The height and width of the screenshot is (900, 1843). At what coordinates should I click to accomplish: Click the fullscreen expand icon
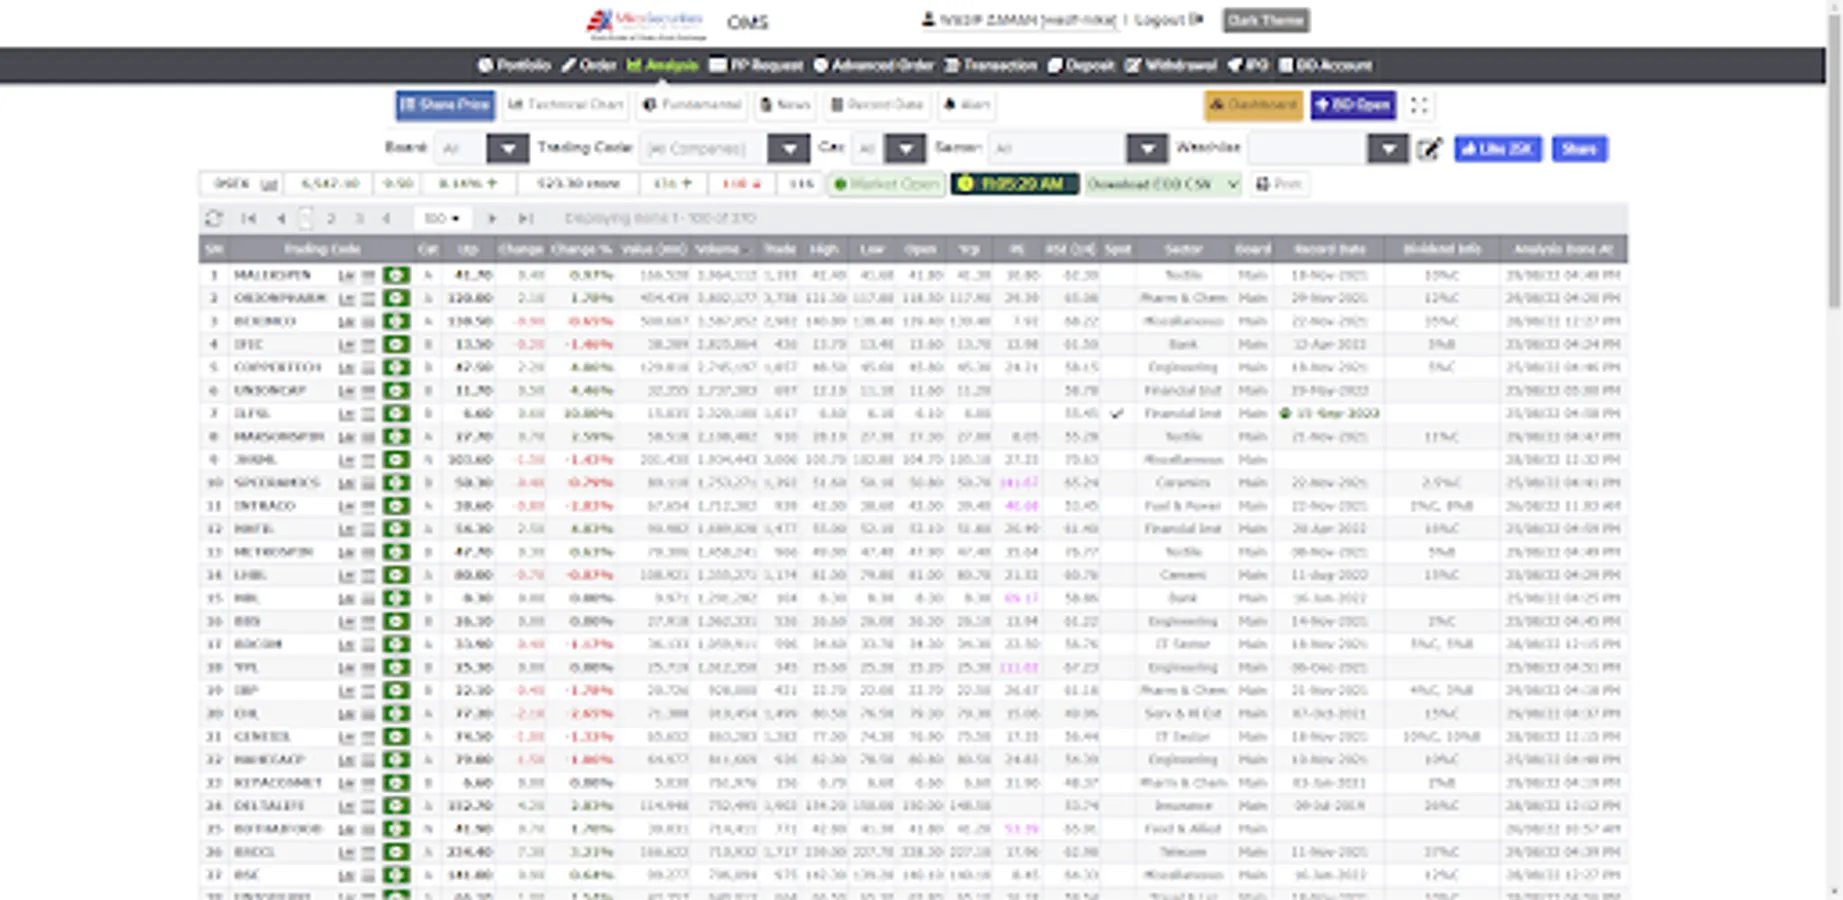tap(1419, 105)
